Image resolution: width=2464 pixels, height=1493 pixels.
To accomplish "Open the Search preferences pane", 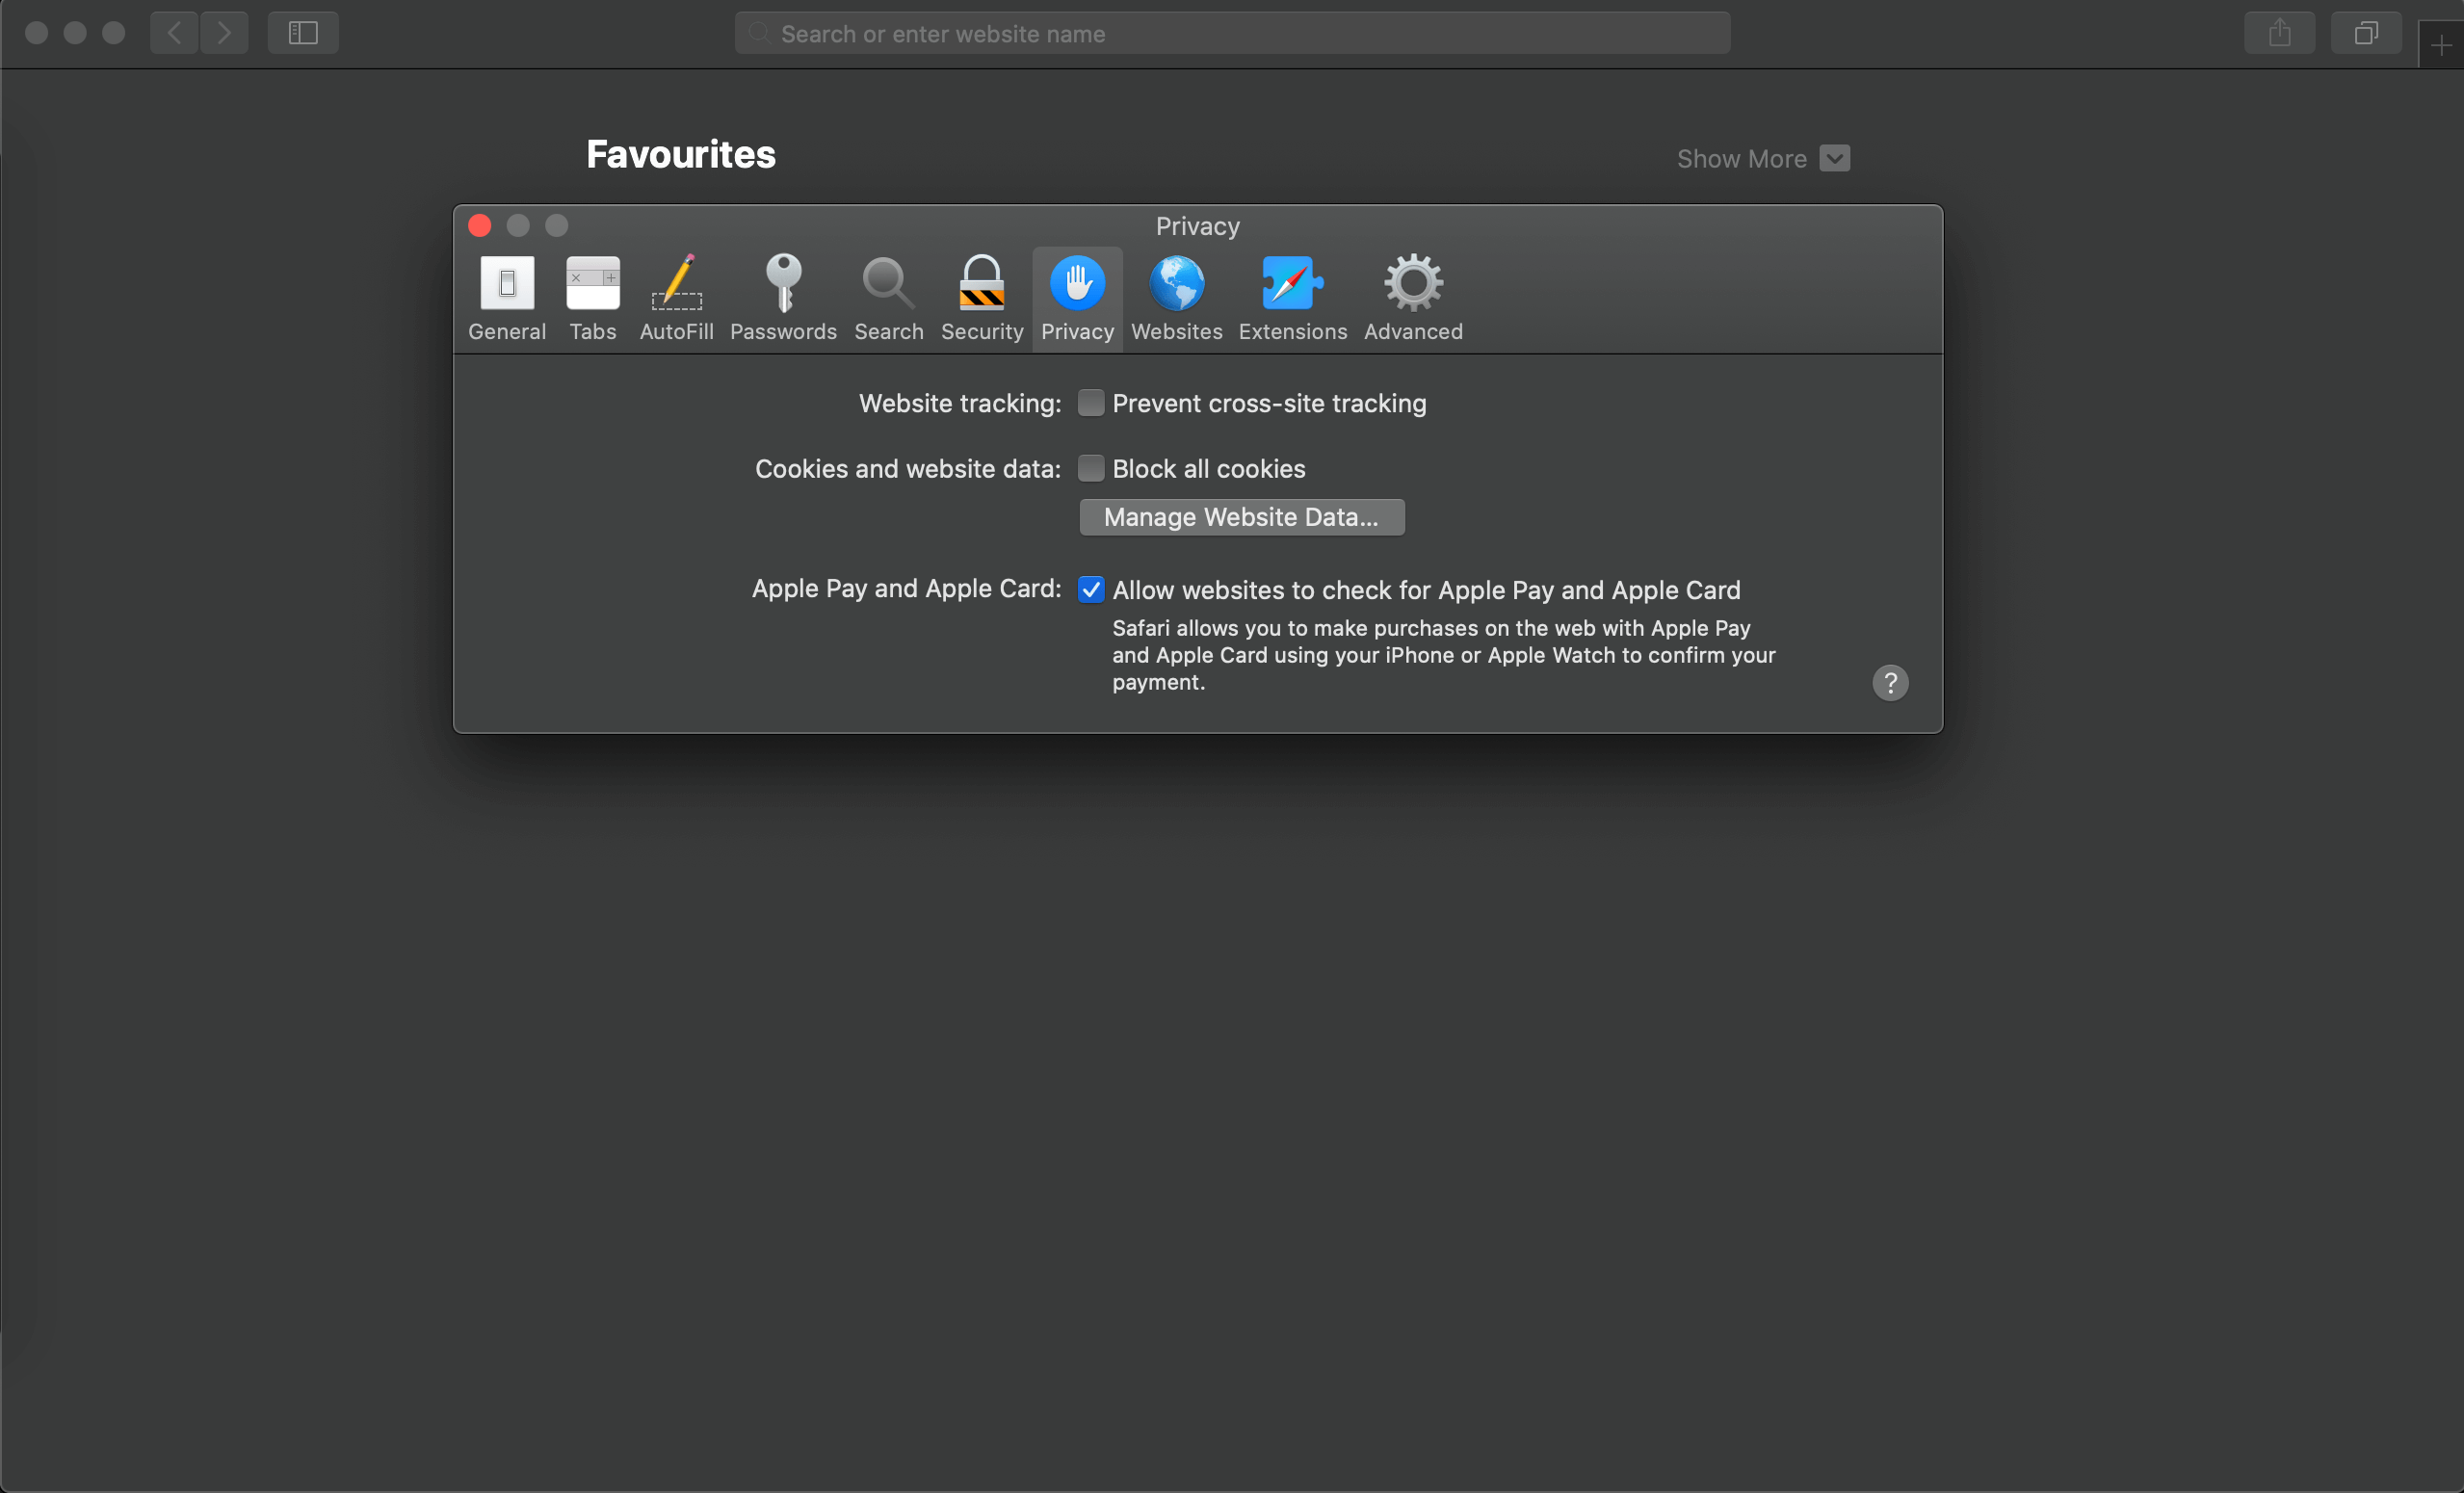I will pos(889,298).
